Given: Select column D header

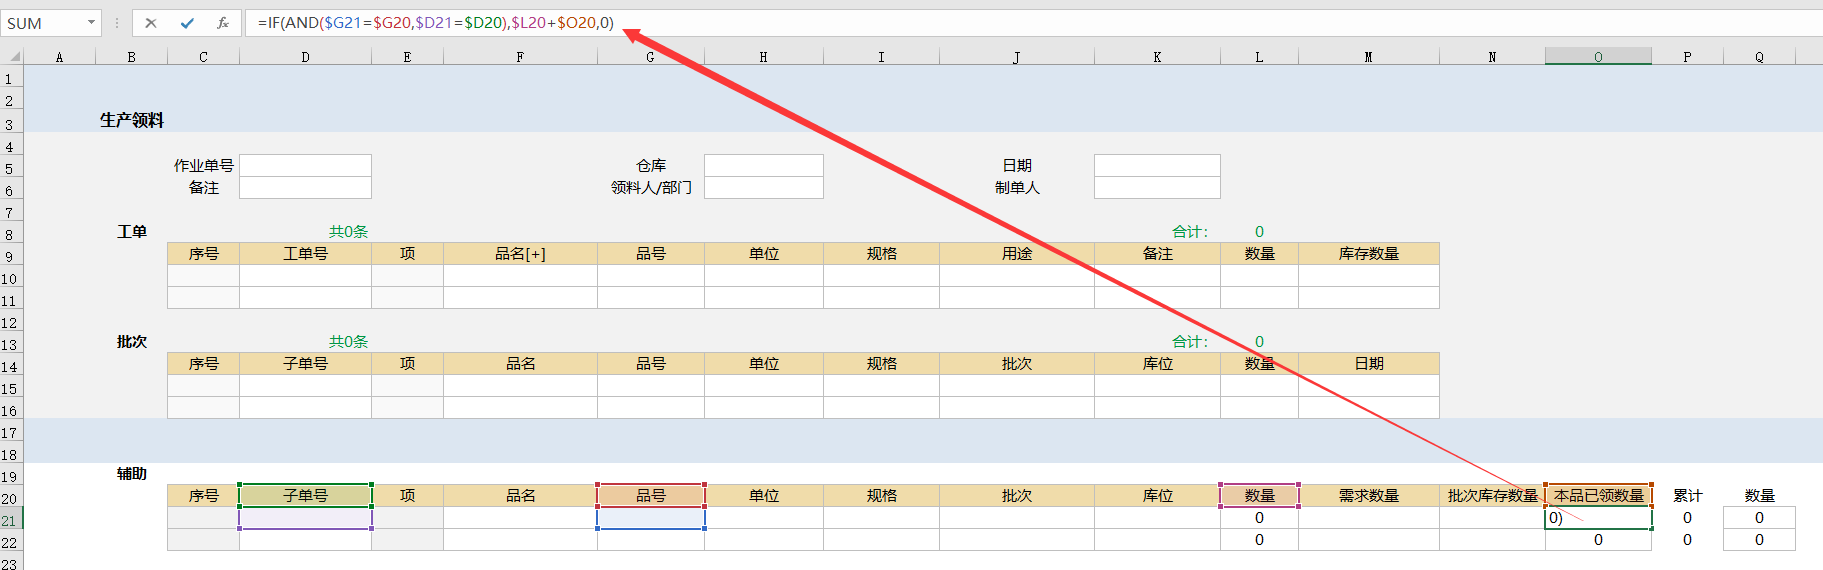Looking at the screenshot, I should (305, 57).
